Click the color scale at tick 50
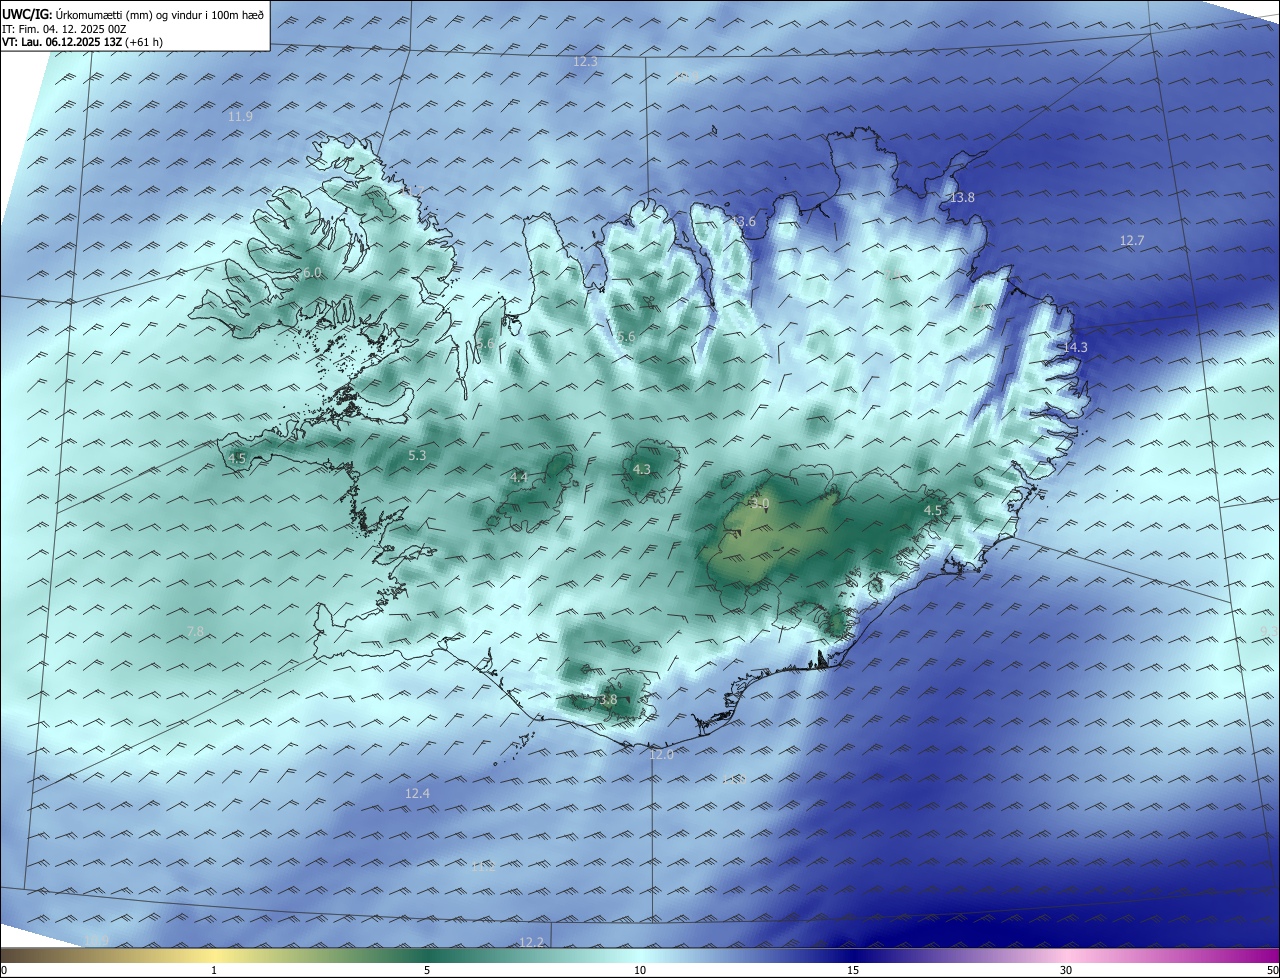 tap(1272, 970)
